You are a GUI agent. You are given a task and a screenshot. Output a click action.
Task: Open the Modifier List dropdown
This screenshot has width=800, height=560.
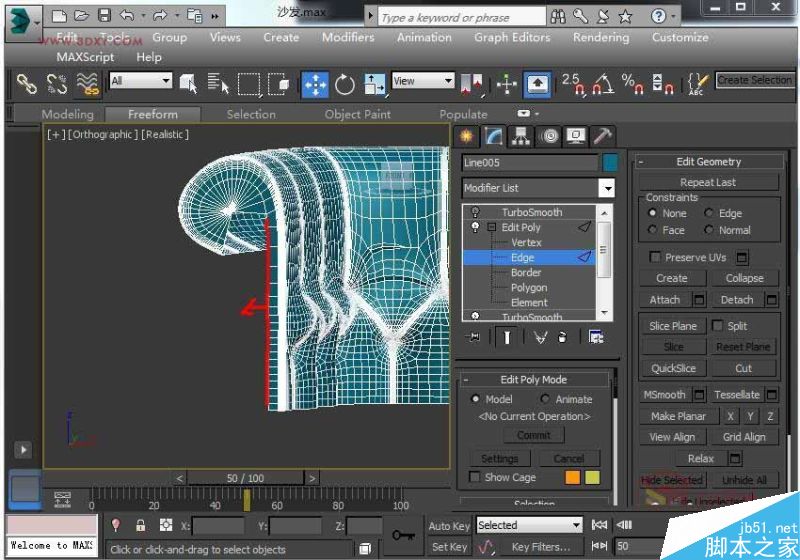(606, 188)
